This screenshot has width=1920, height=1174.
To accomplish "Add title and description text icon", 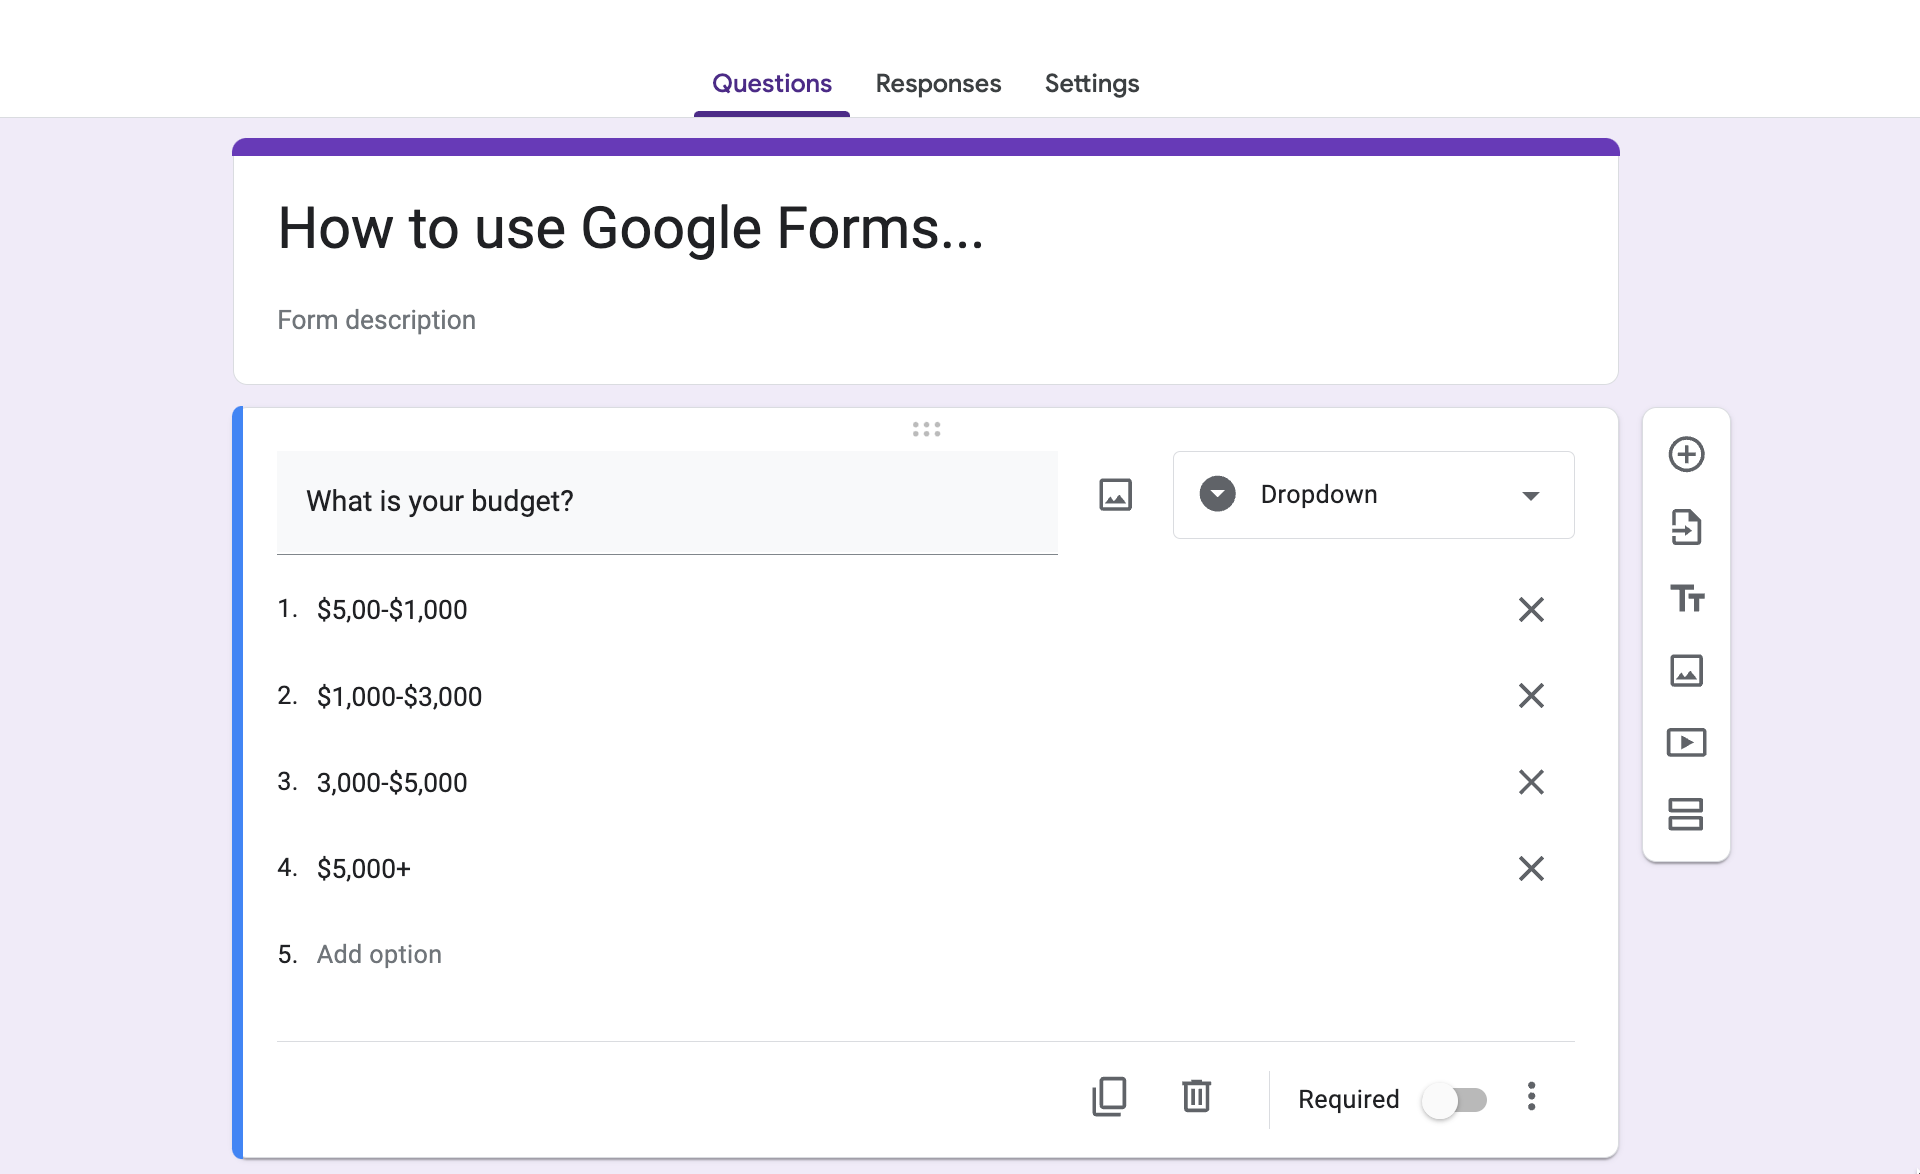I will tap(1686, 599).
